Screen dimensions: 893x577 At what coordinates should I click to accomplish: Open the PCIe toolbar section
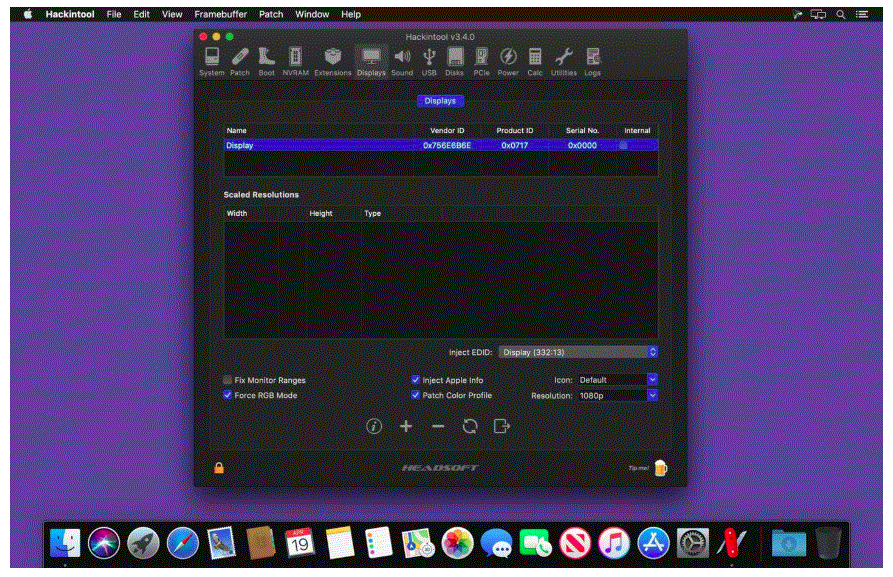click(x=481, y=62)
